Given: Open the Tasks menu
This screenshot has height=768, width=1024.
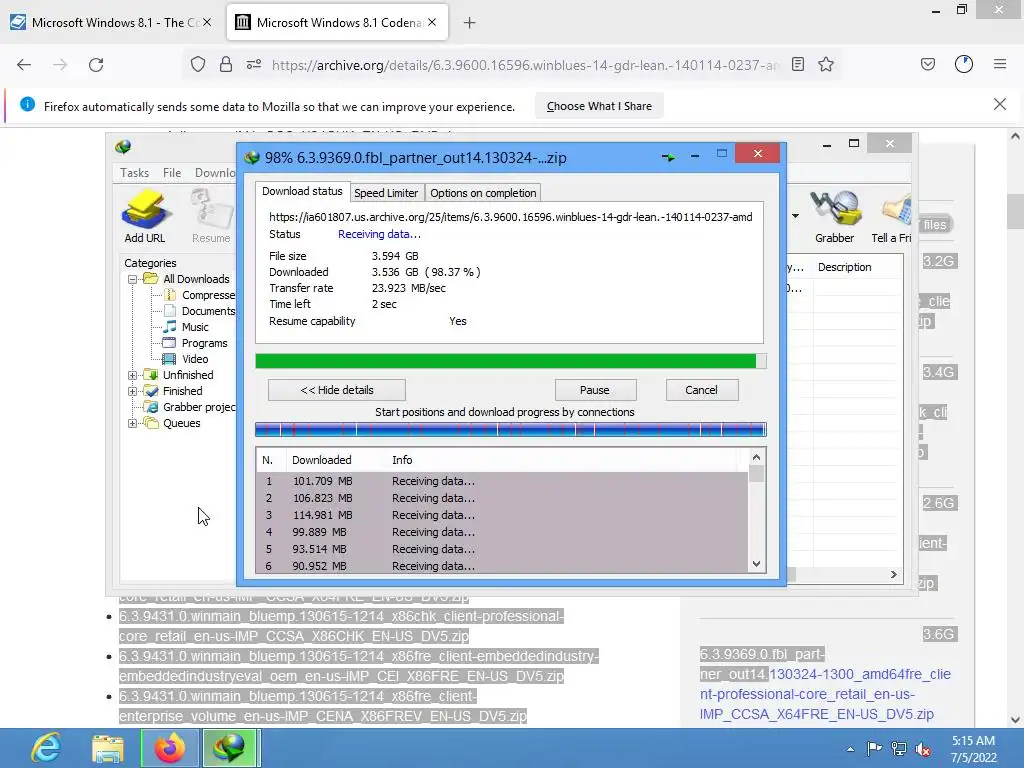Looking at the screenshot, I should click(x=134, y=172).
